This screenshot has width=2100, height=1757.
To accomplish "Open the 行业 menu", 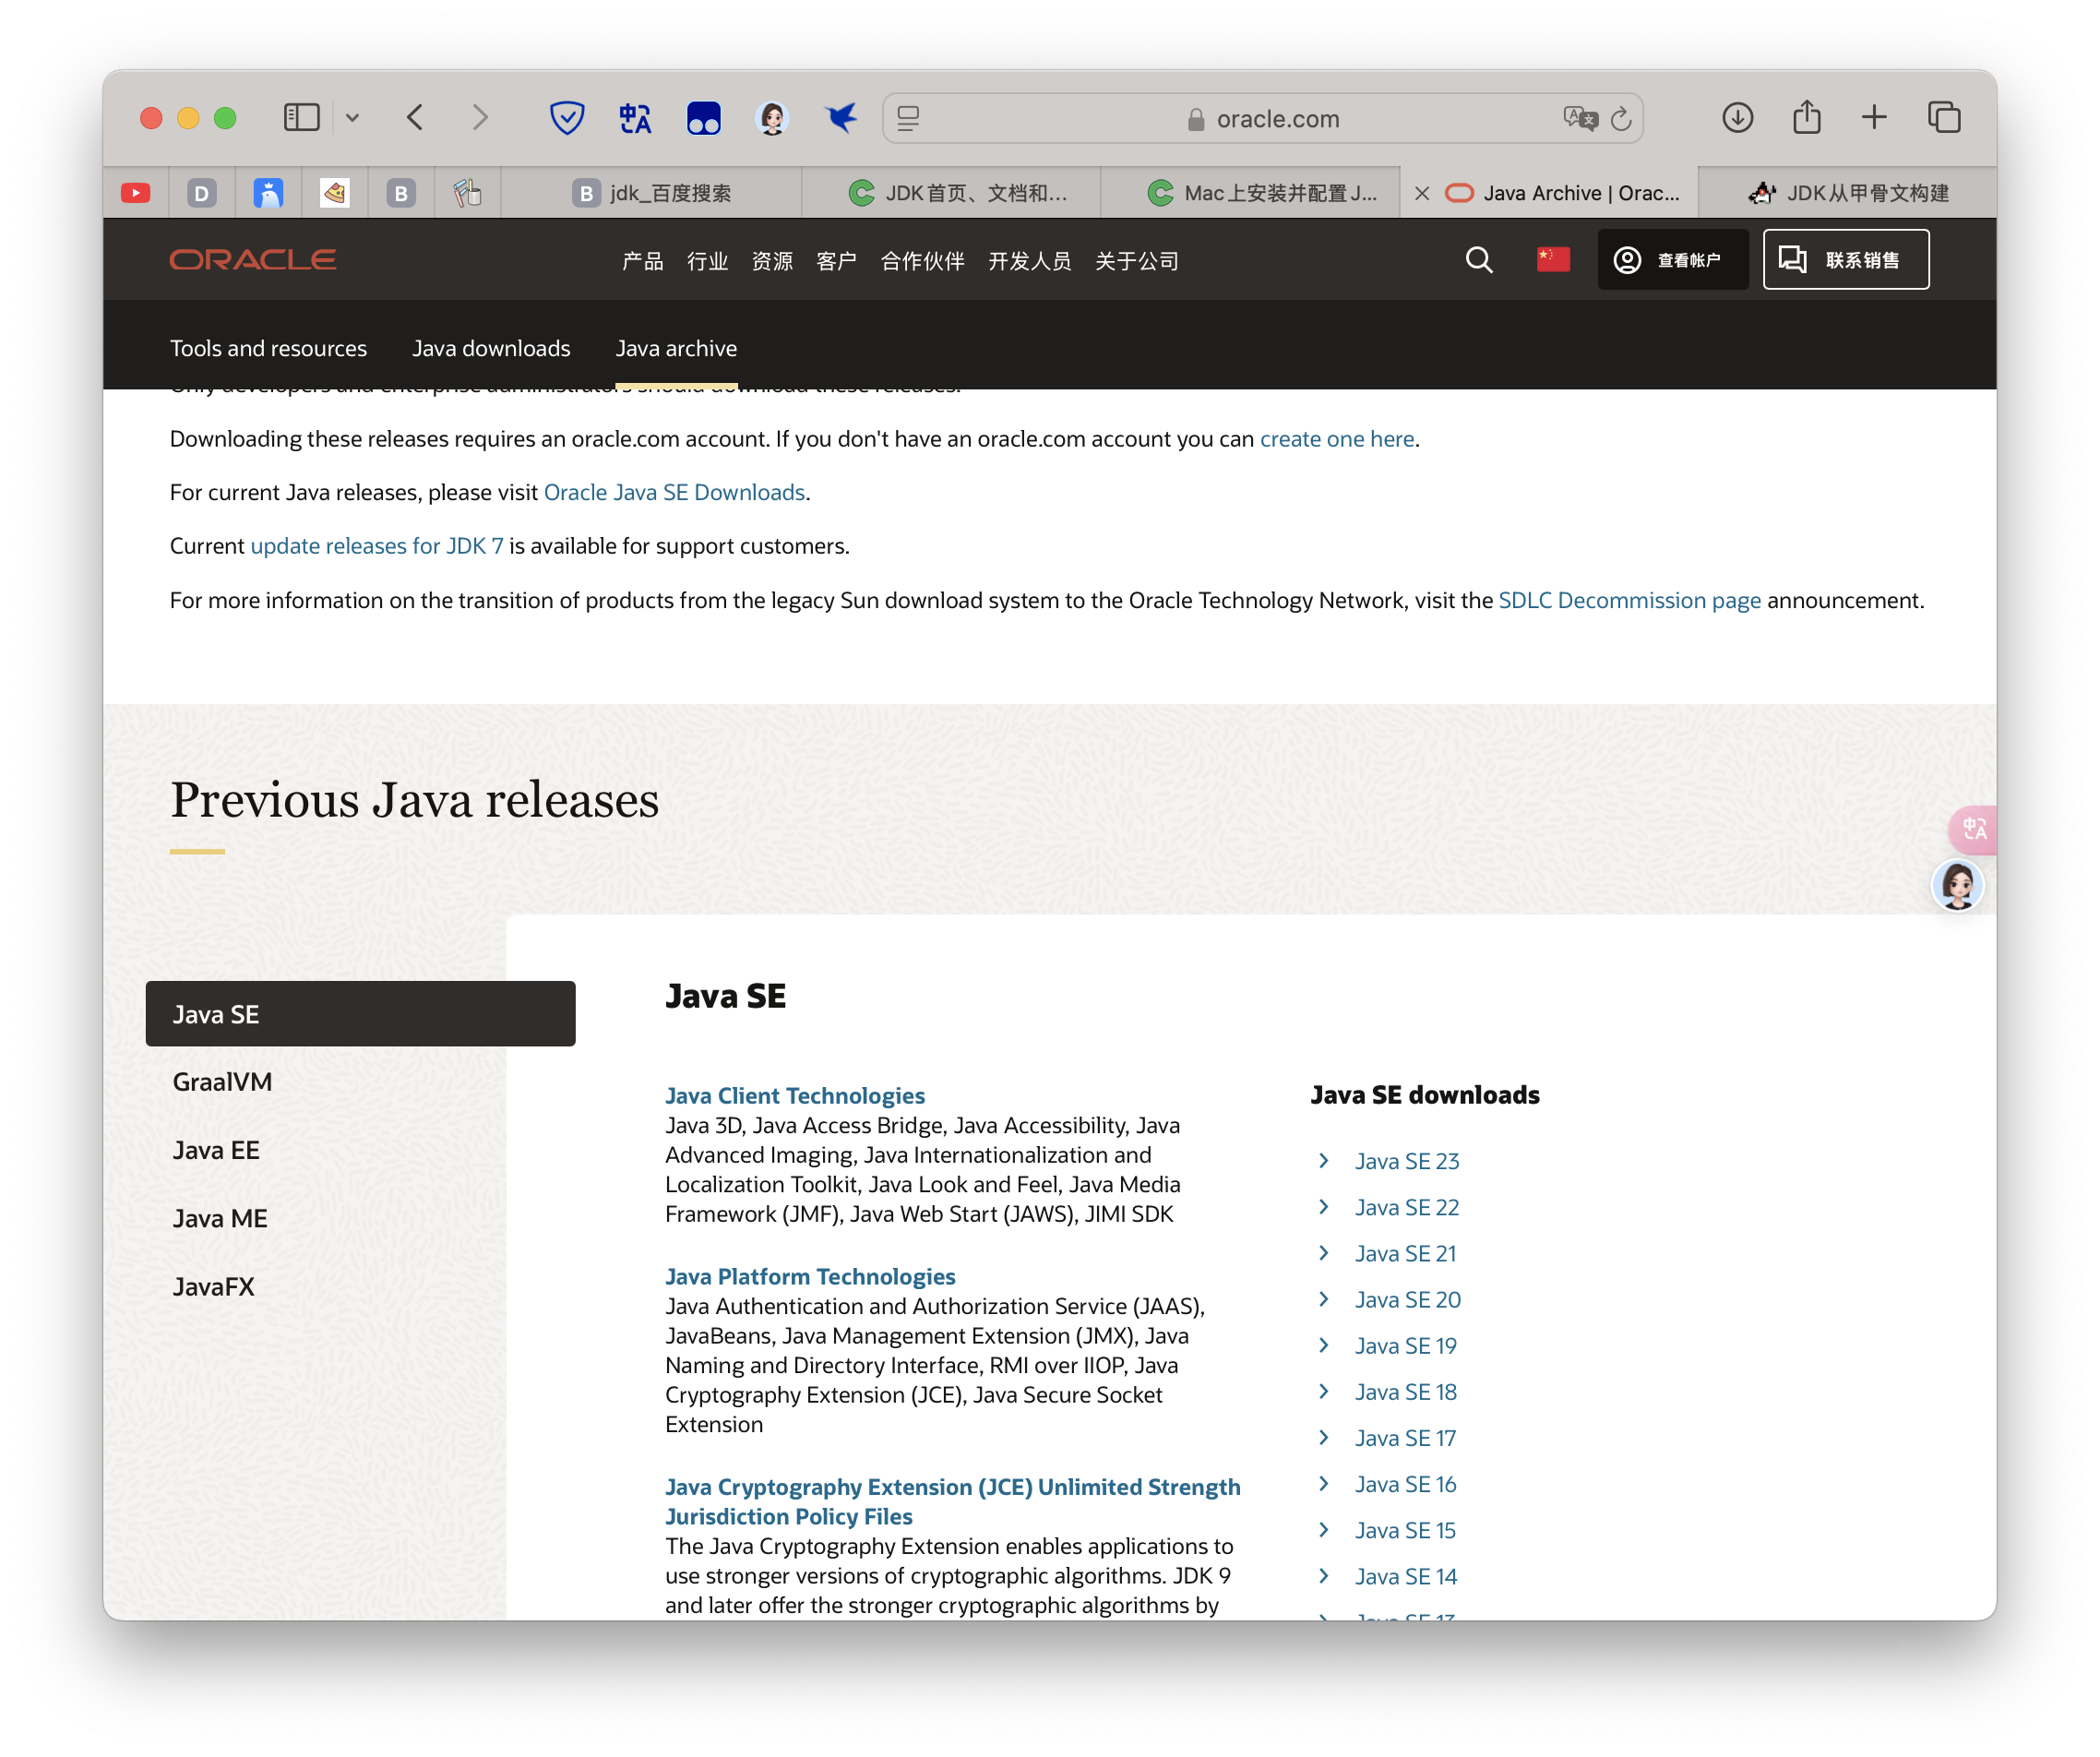I will (x=707, y=261).
